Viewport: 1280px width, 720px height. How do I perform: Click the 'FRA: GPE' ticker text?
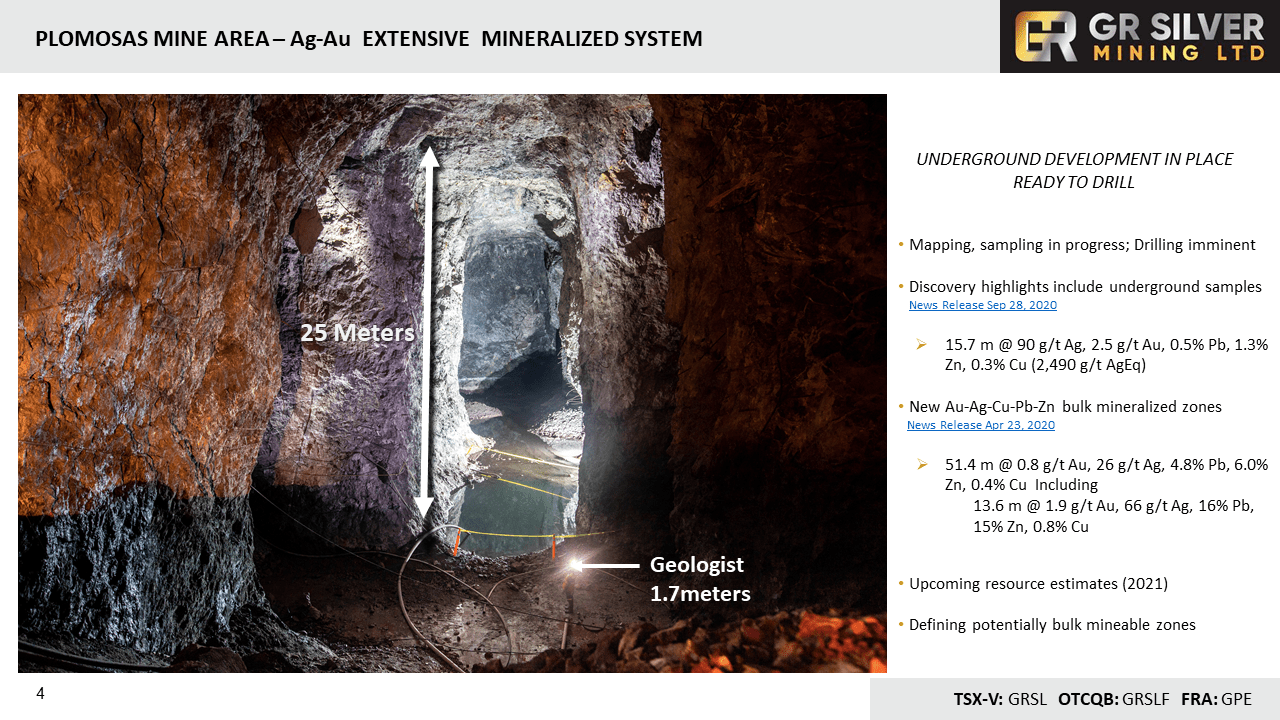pos(1217,700)
